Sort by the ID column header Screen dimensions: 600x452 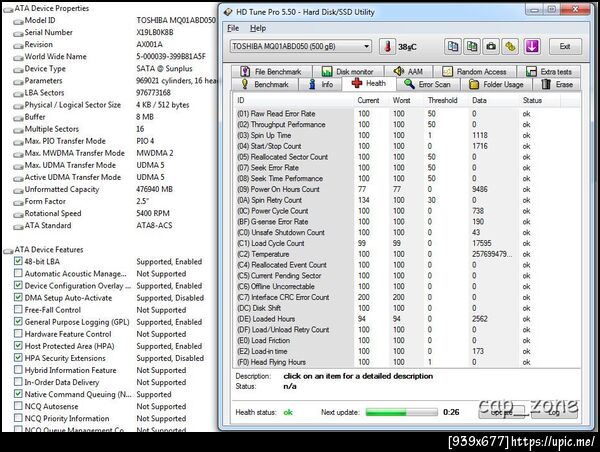[x=293, y=100]
